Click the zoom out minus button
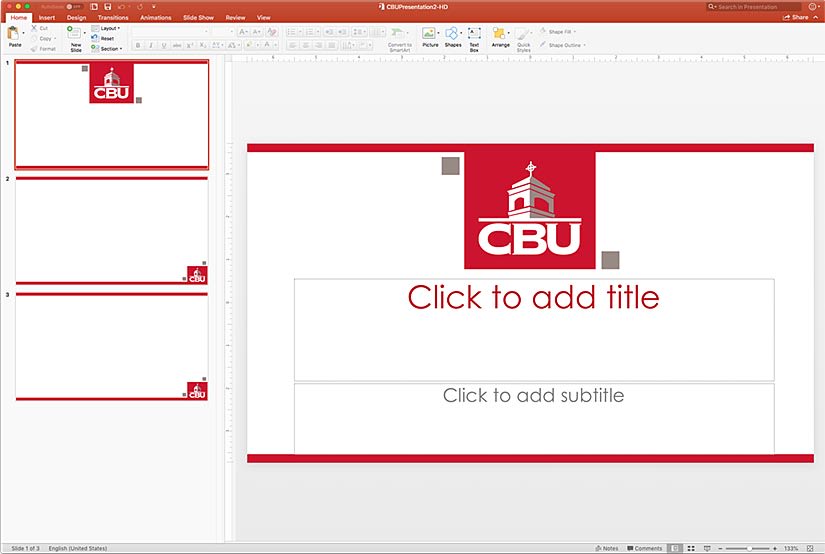 tap(720, 548)
